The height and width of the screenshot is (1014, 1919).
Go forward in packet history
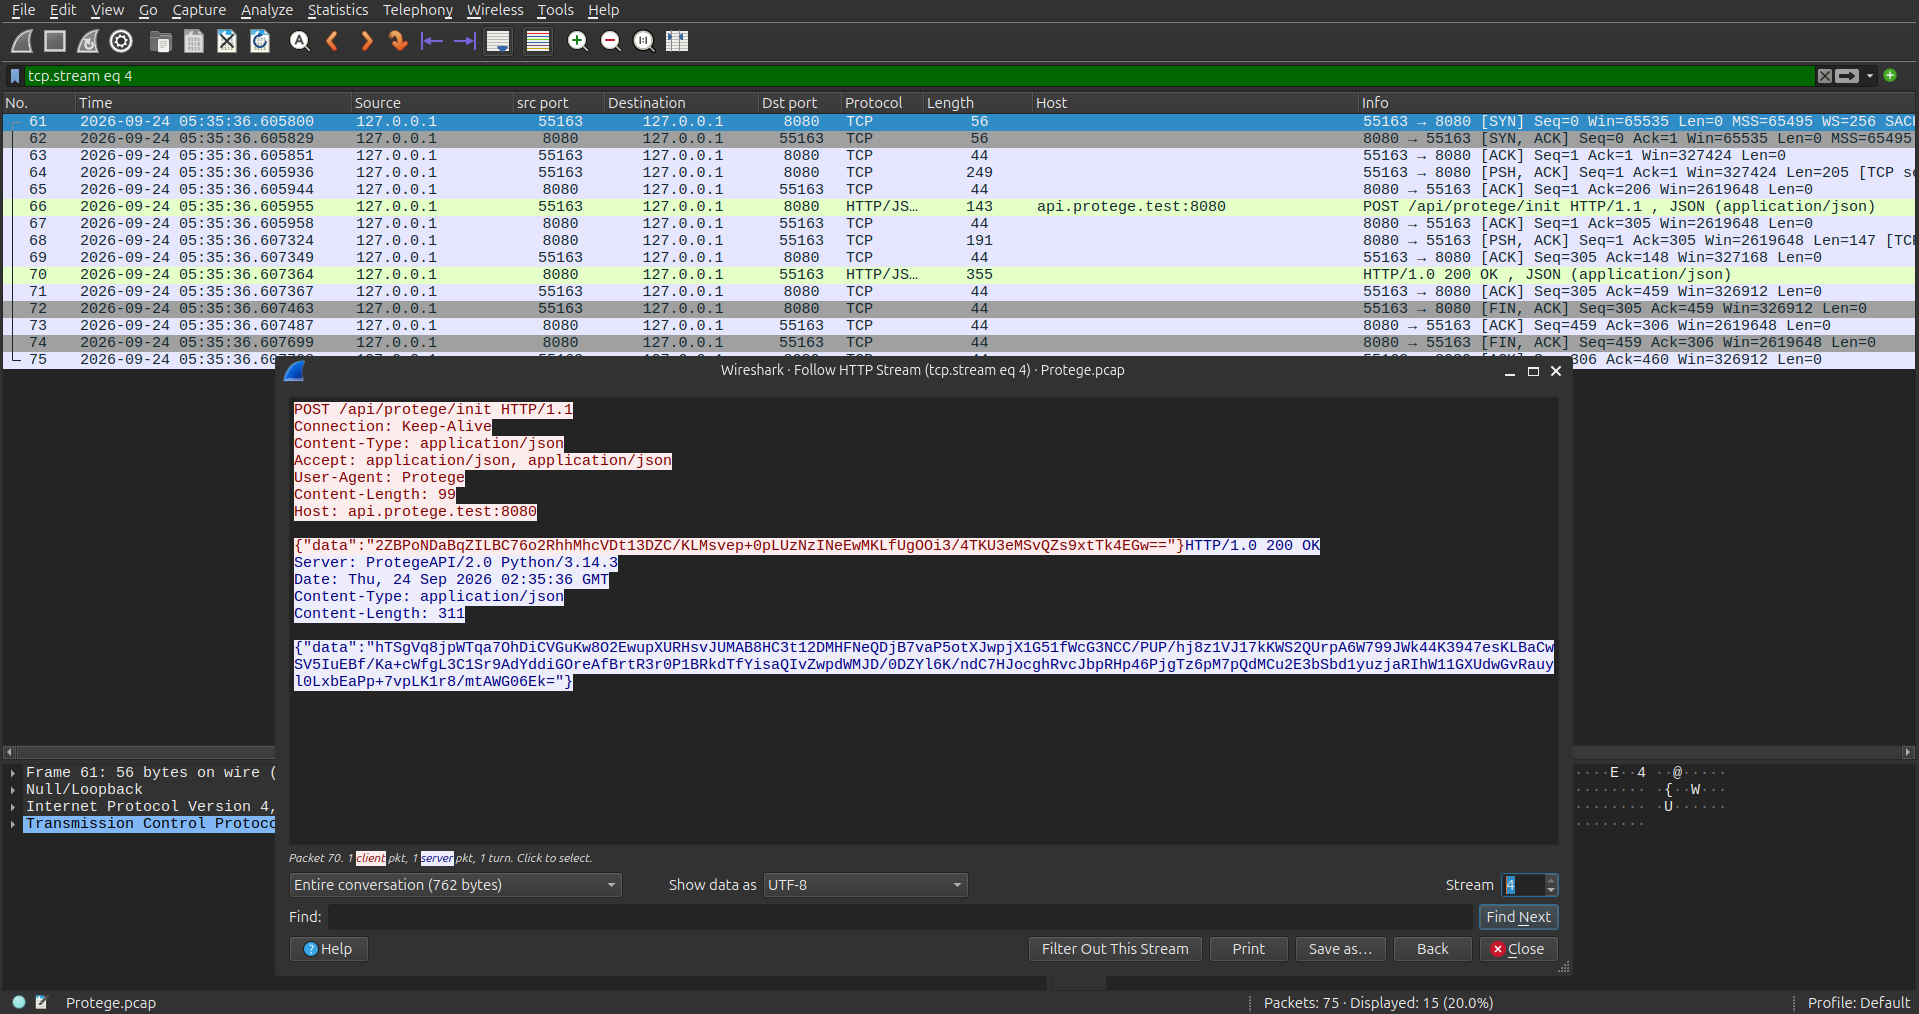[x=366, y=41]
